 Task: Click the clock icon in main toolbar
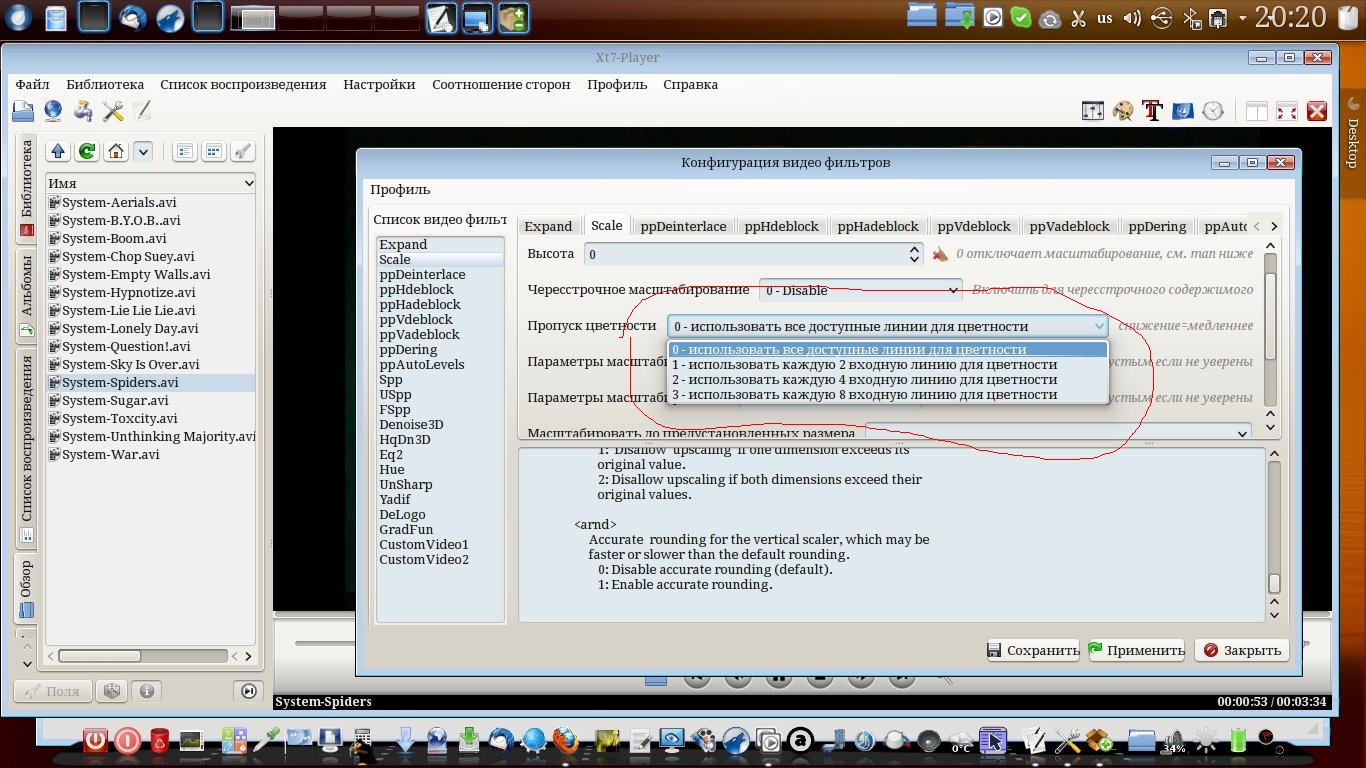coord(1213,111)
